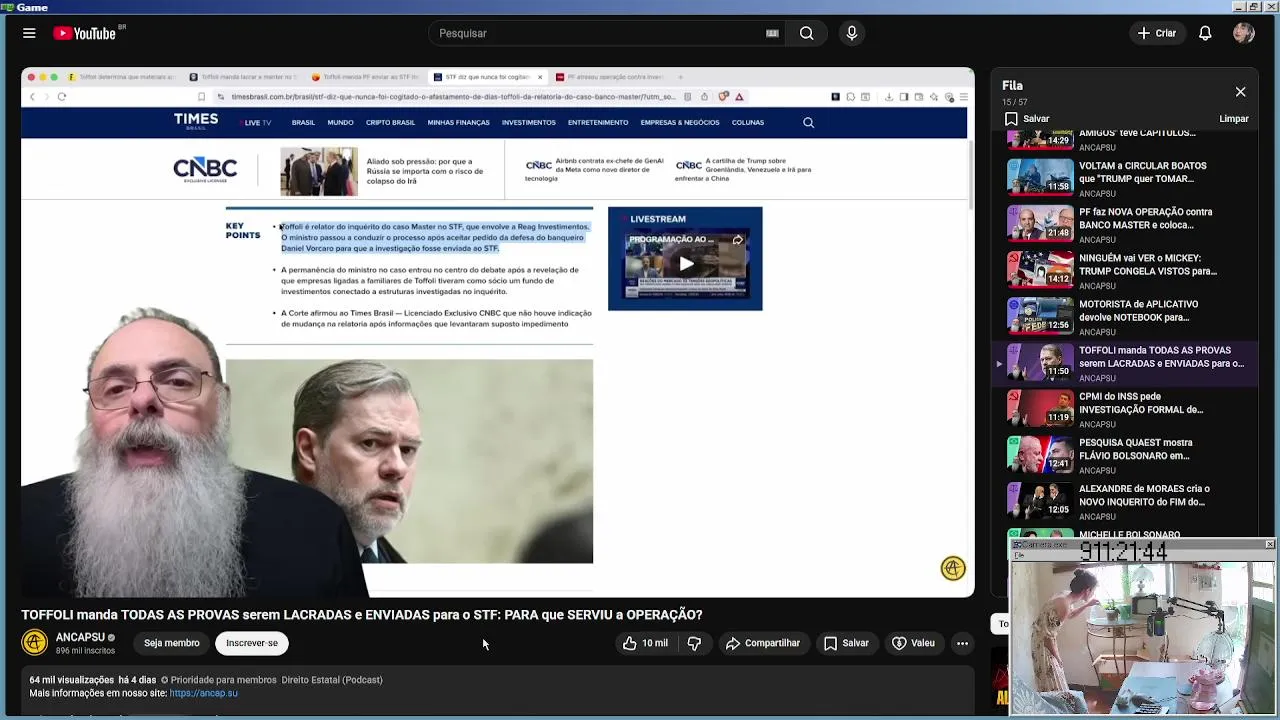Viewport: 1280px width, 720px height.
Task: Click the ANCAPSU watermark in the video
Action: click(x=953, y=568)
